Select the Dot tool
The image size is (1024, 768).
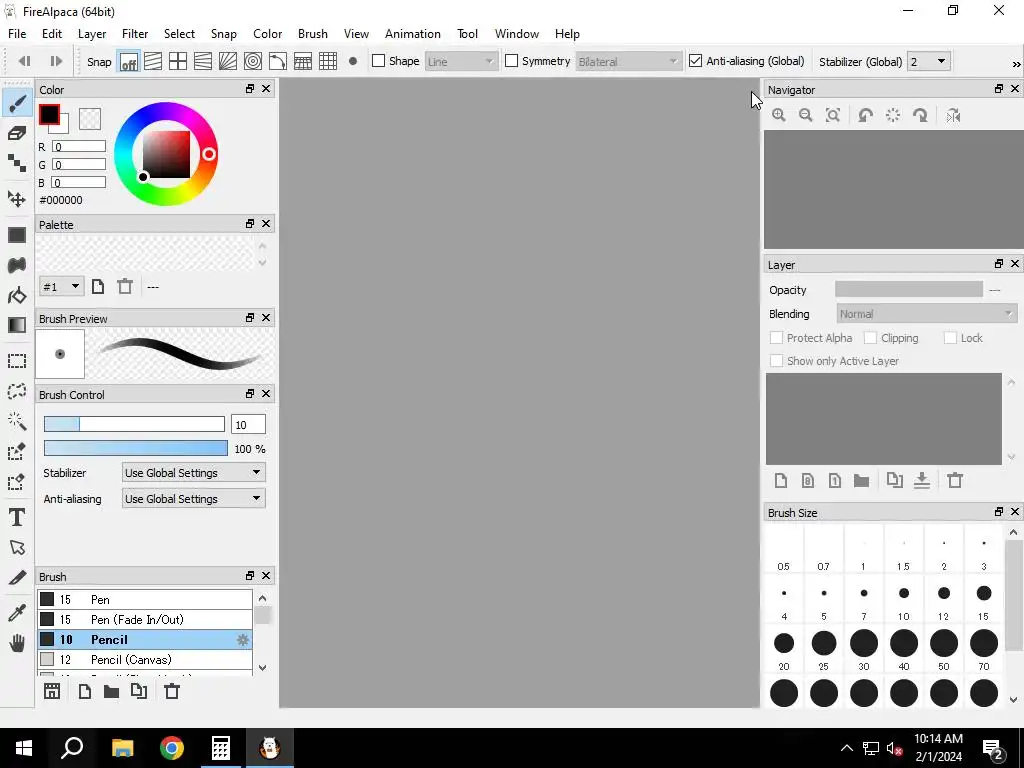pos(17,163)
